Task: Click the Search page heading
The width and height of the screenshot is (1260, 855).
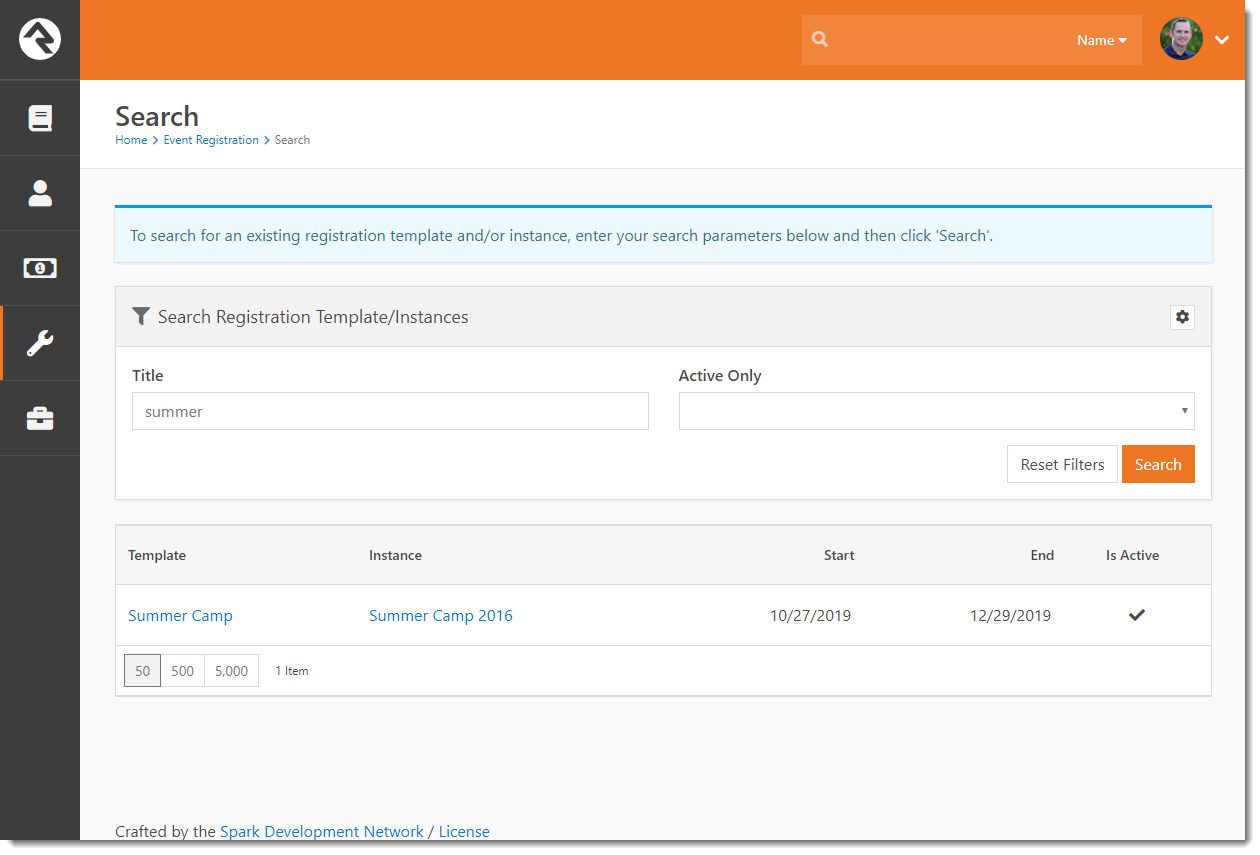Action: pos(157,116)
